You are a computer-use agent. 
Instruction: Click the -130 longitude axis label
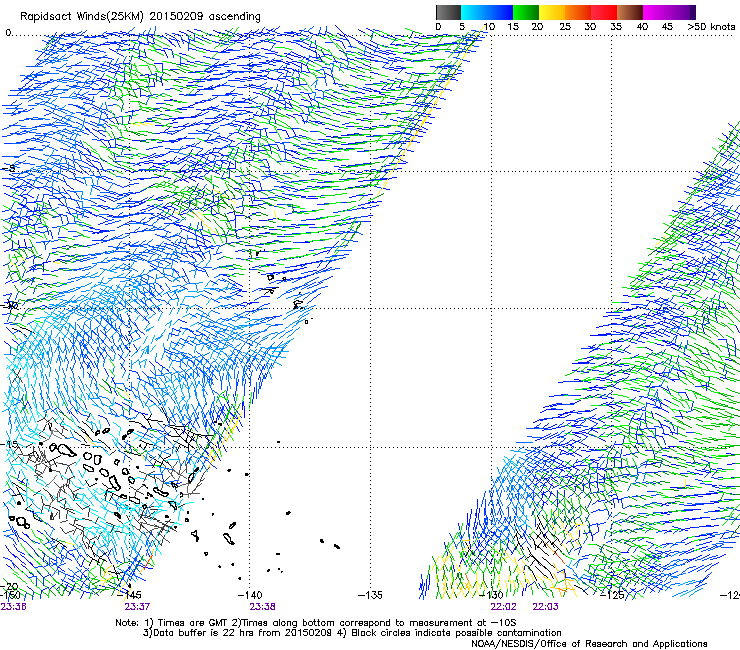coord(491,595)
